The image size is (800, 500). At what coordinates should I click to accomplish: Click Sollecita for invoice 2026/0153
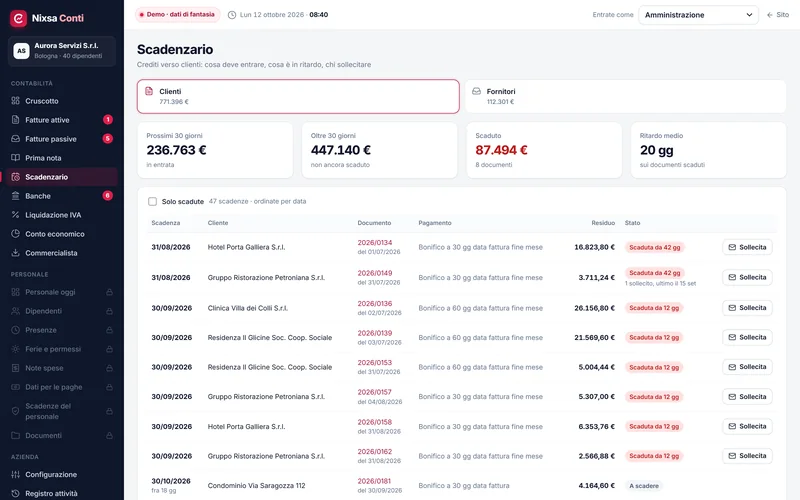[x=747, y=367]
